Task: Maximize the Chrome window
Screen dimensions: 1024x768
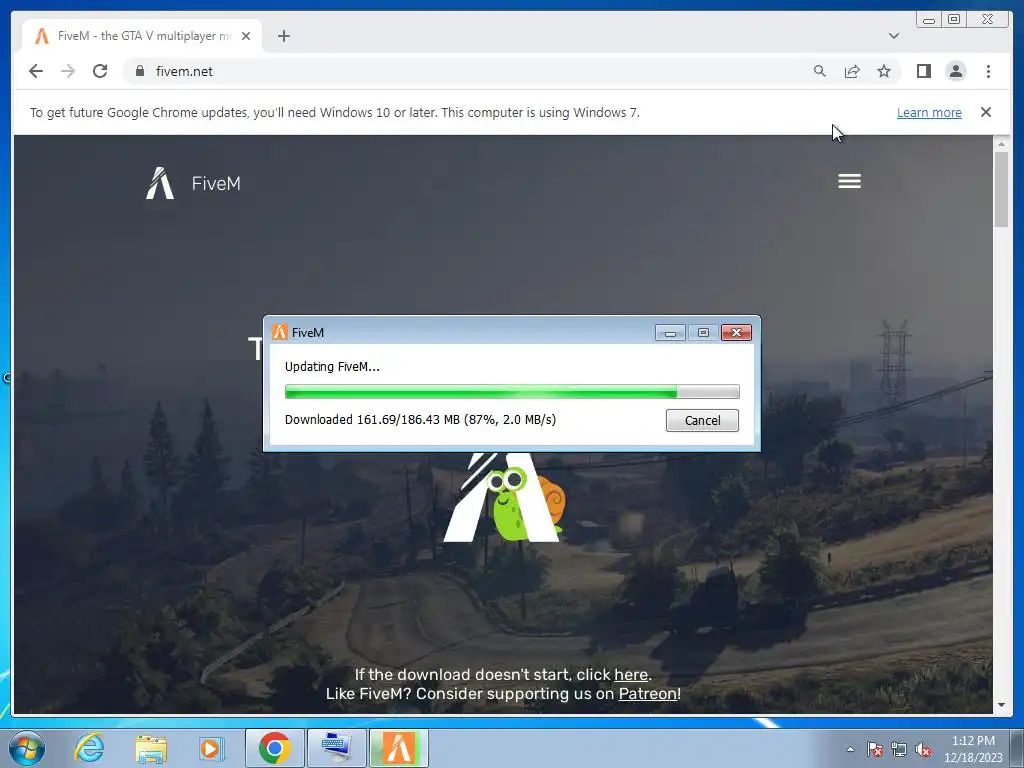Action: click(x=953, y=20)
